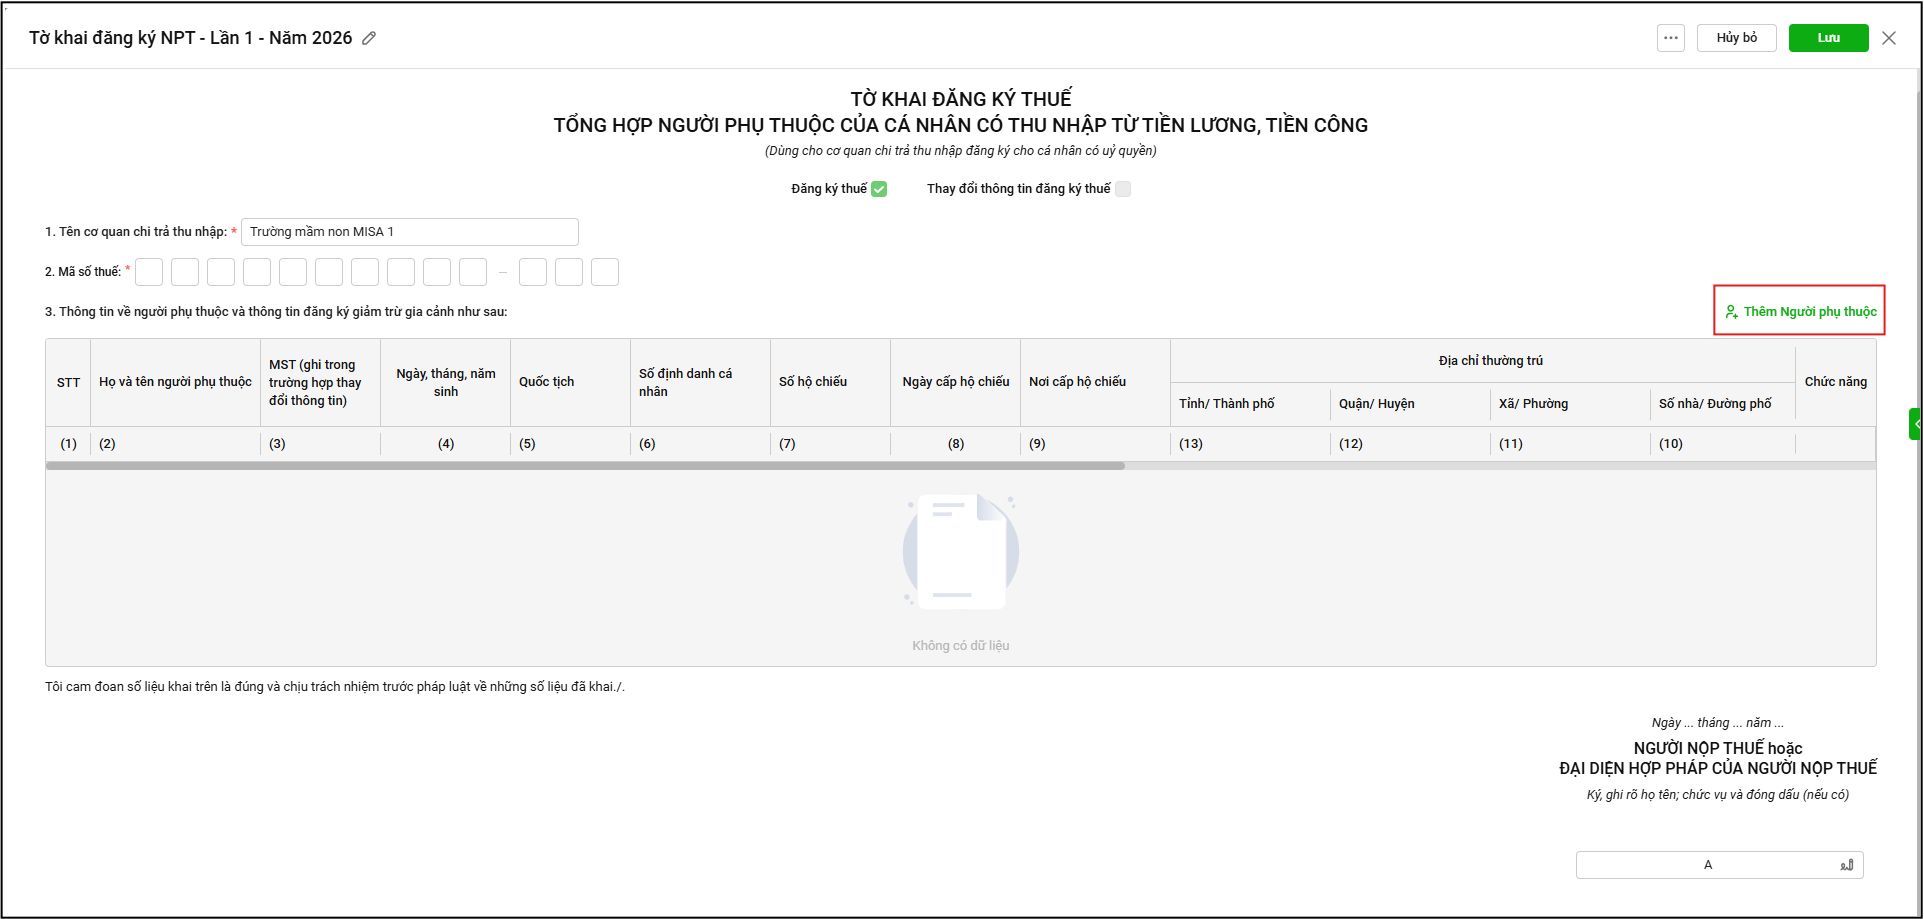Viewport: 1924px width, 919px height.
Task: Click the signature pen icon in signer field
Action: [1846, 865]
